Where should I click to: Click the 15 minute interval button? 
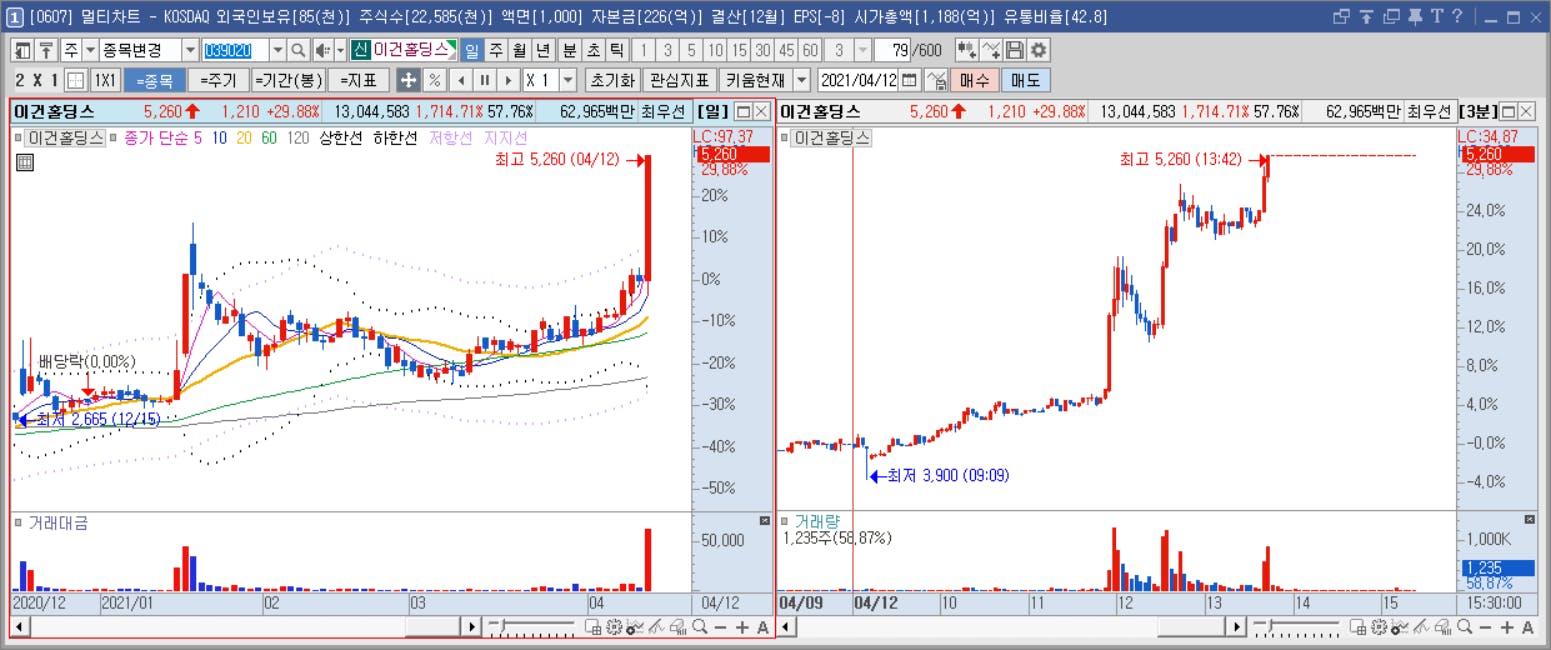click(739, 50)
